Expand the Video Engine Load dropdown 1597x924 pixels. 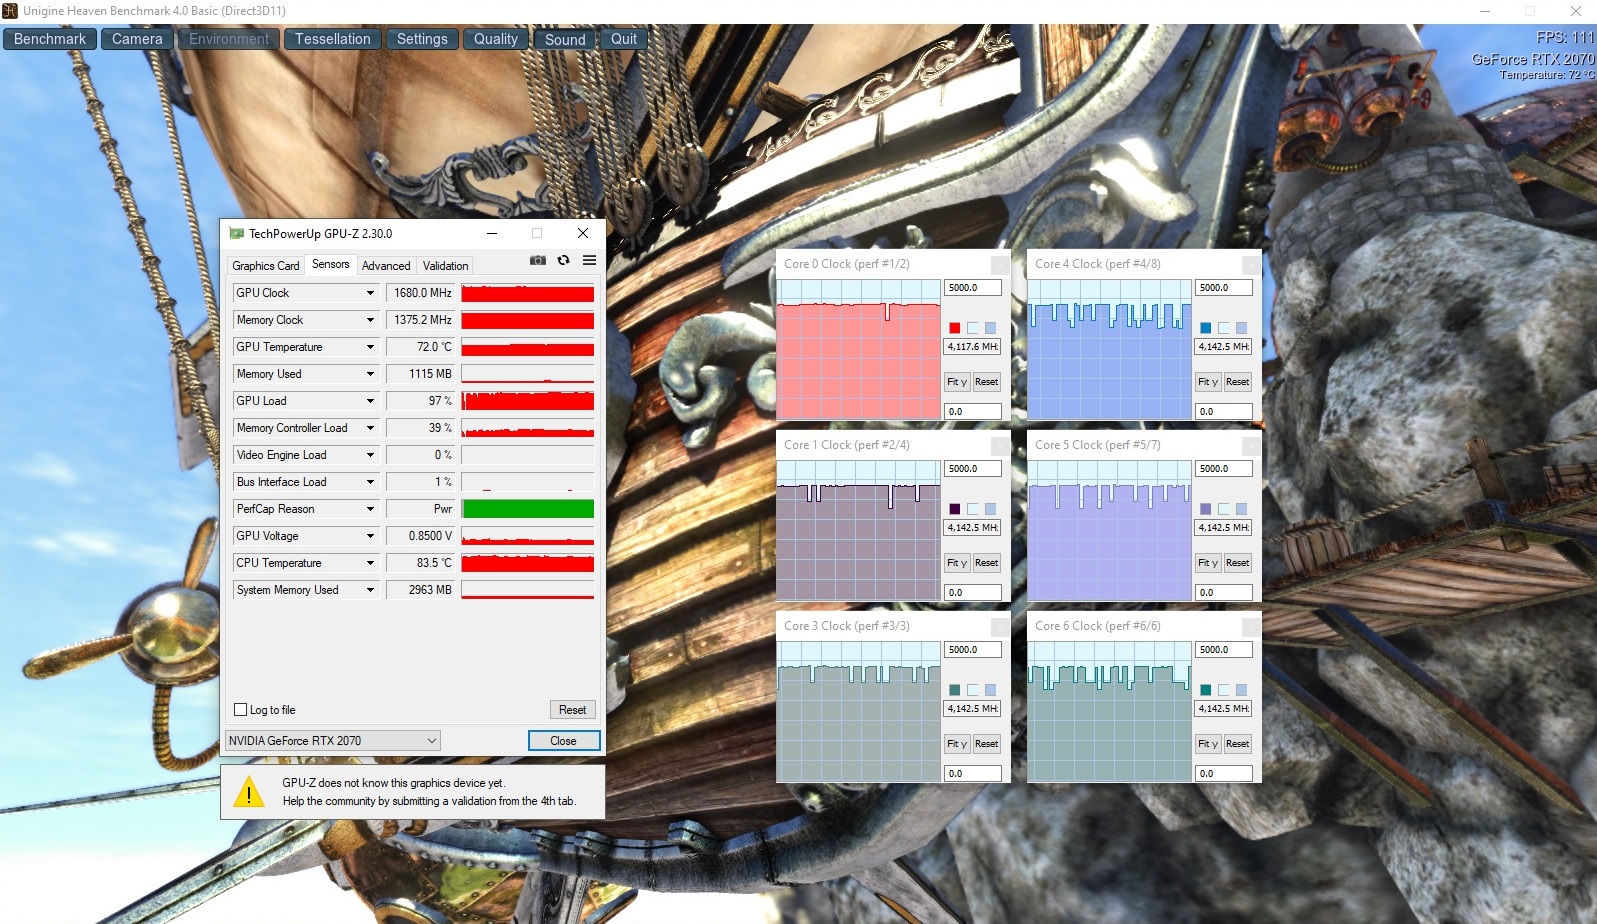tap(370, 455)
